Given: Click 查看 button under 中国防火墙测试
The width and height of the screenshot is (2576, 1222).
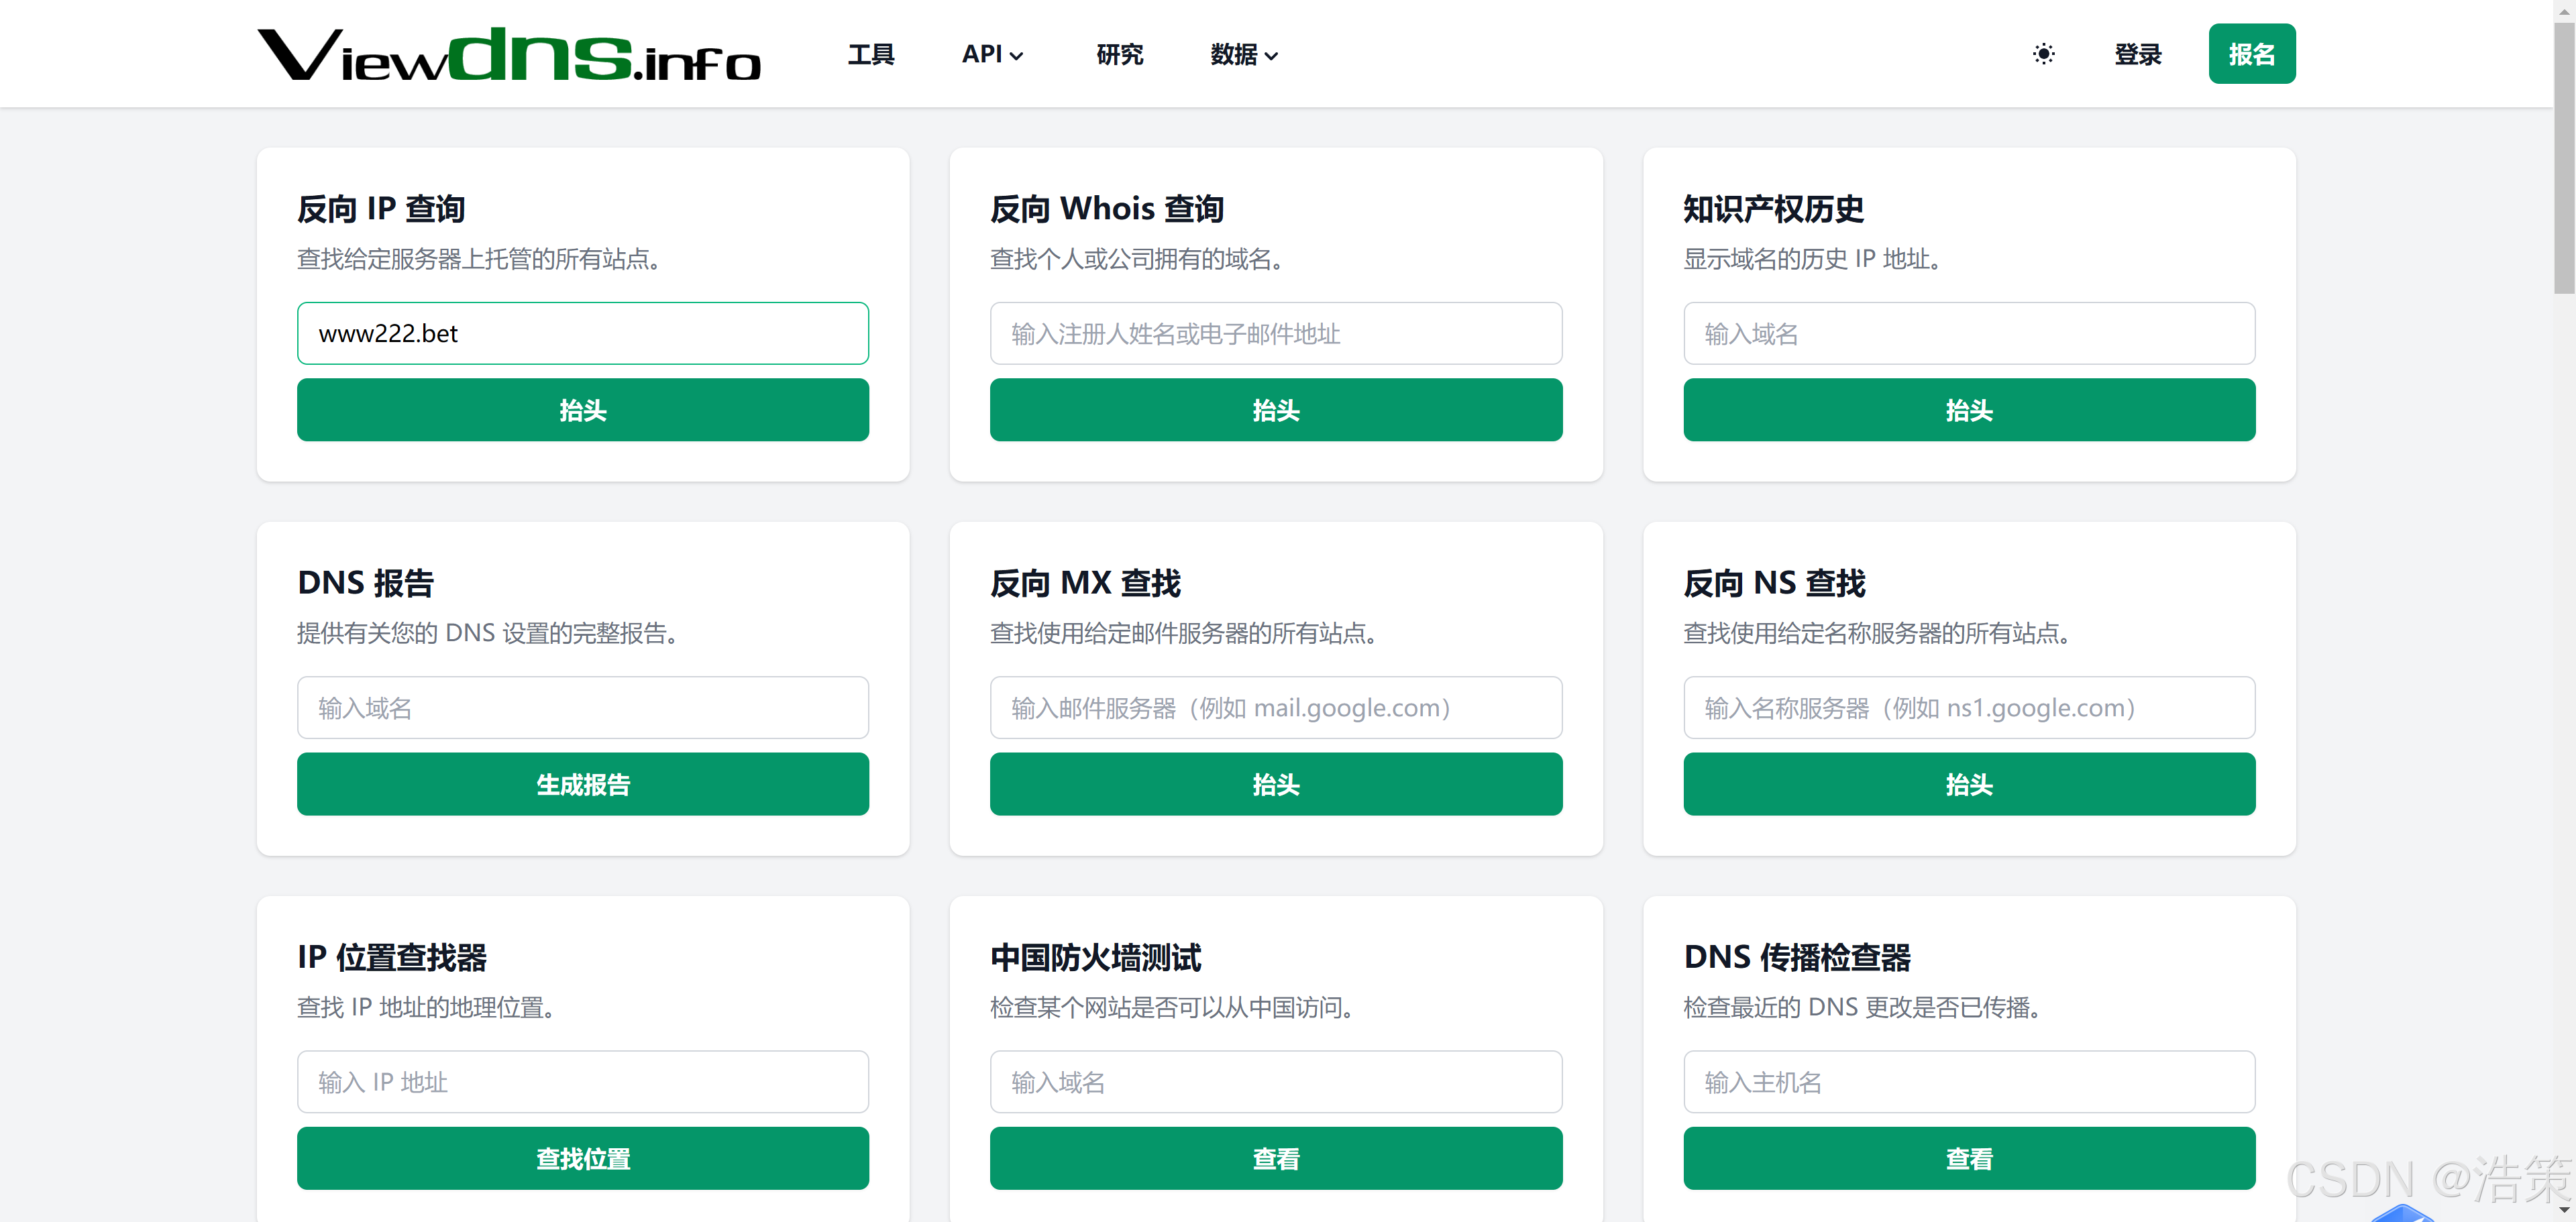Looking at the screenshot, I should tap(1276, 1158).
